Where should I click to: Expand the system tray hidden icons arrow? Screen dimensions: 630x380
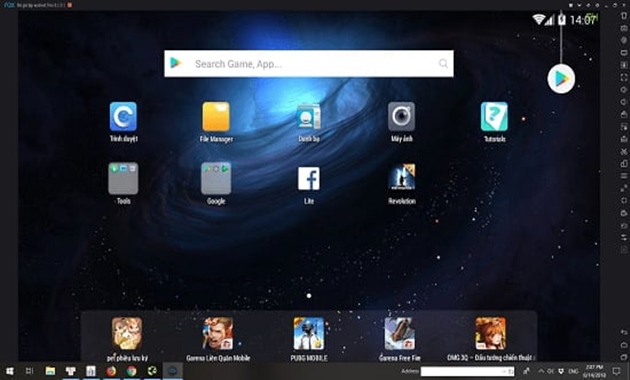pyautogui.click(x=541, y=371)
